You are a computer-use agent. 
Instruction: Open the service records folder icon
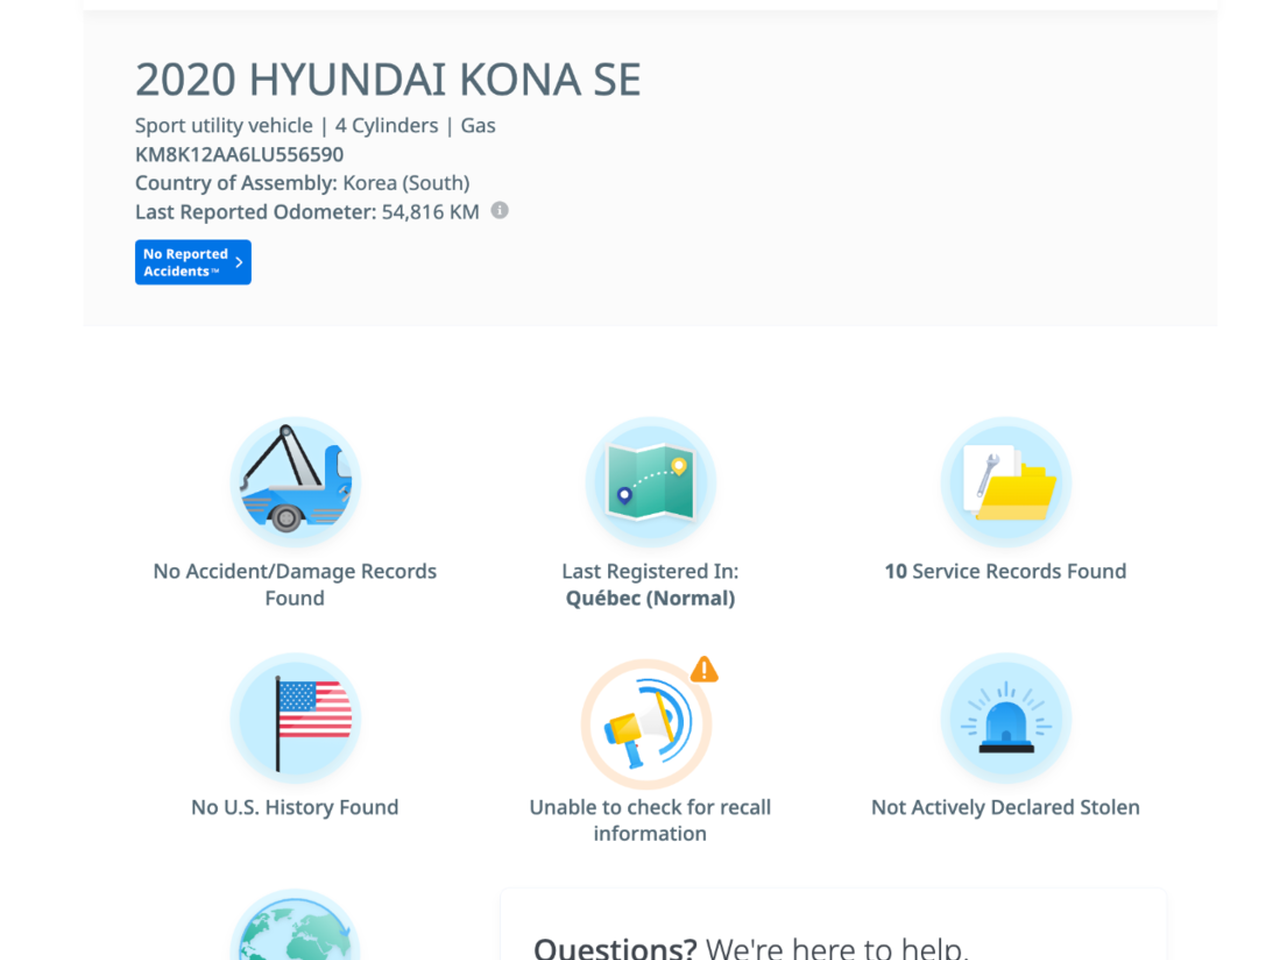pyautogui.click(x=1005, y=483)
